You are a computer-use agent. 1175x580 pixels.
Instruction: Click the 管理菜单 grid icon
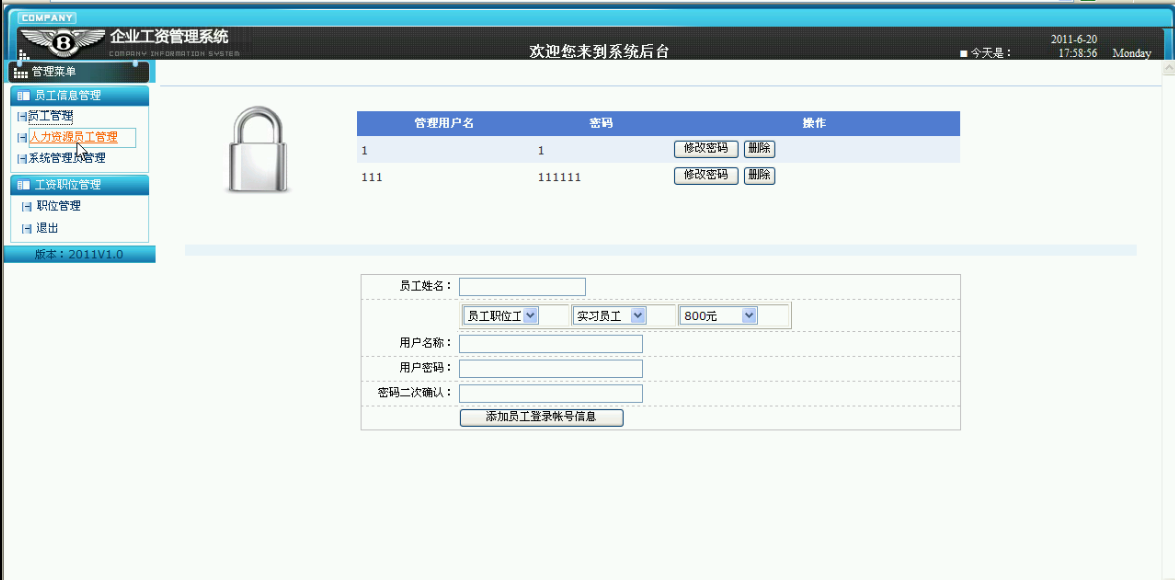tap(21, 72)
